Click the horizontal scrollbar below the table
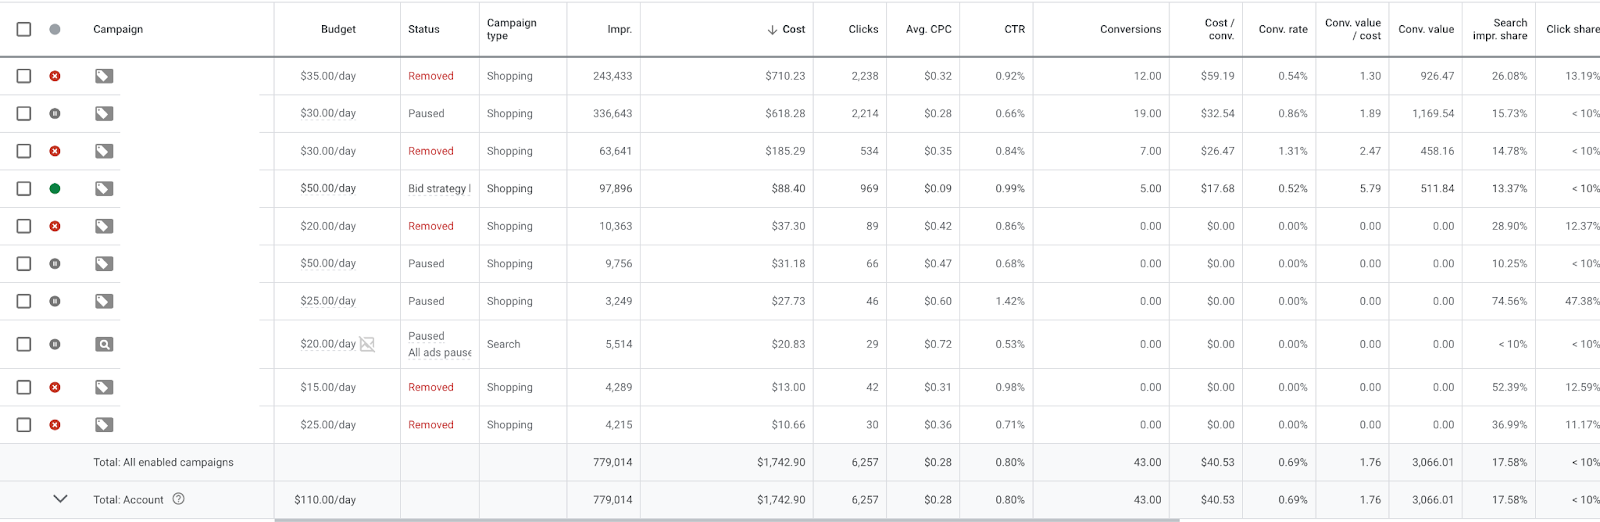The image size is (1600, 522). tap(727, 520)
